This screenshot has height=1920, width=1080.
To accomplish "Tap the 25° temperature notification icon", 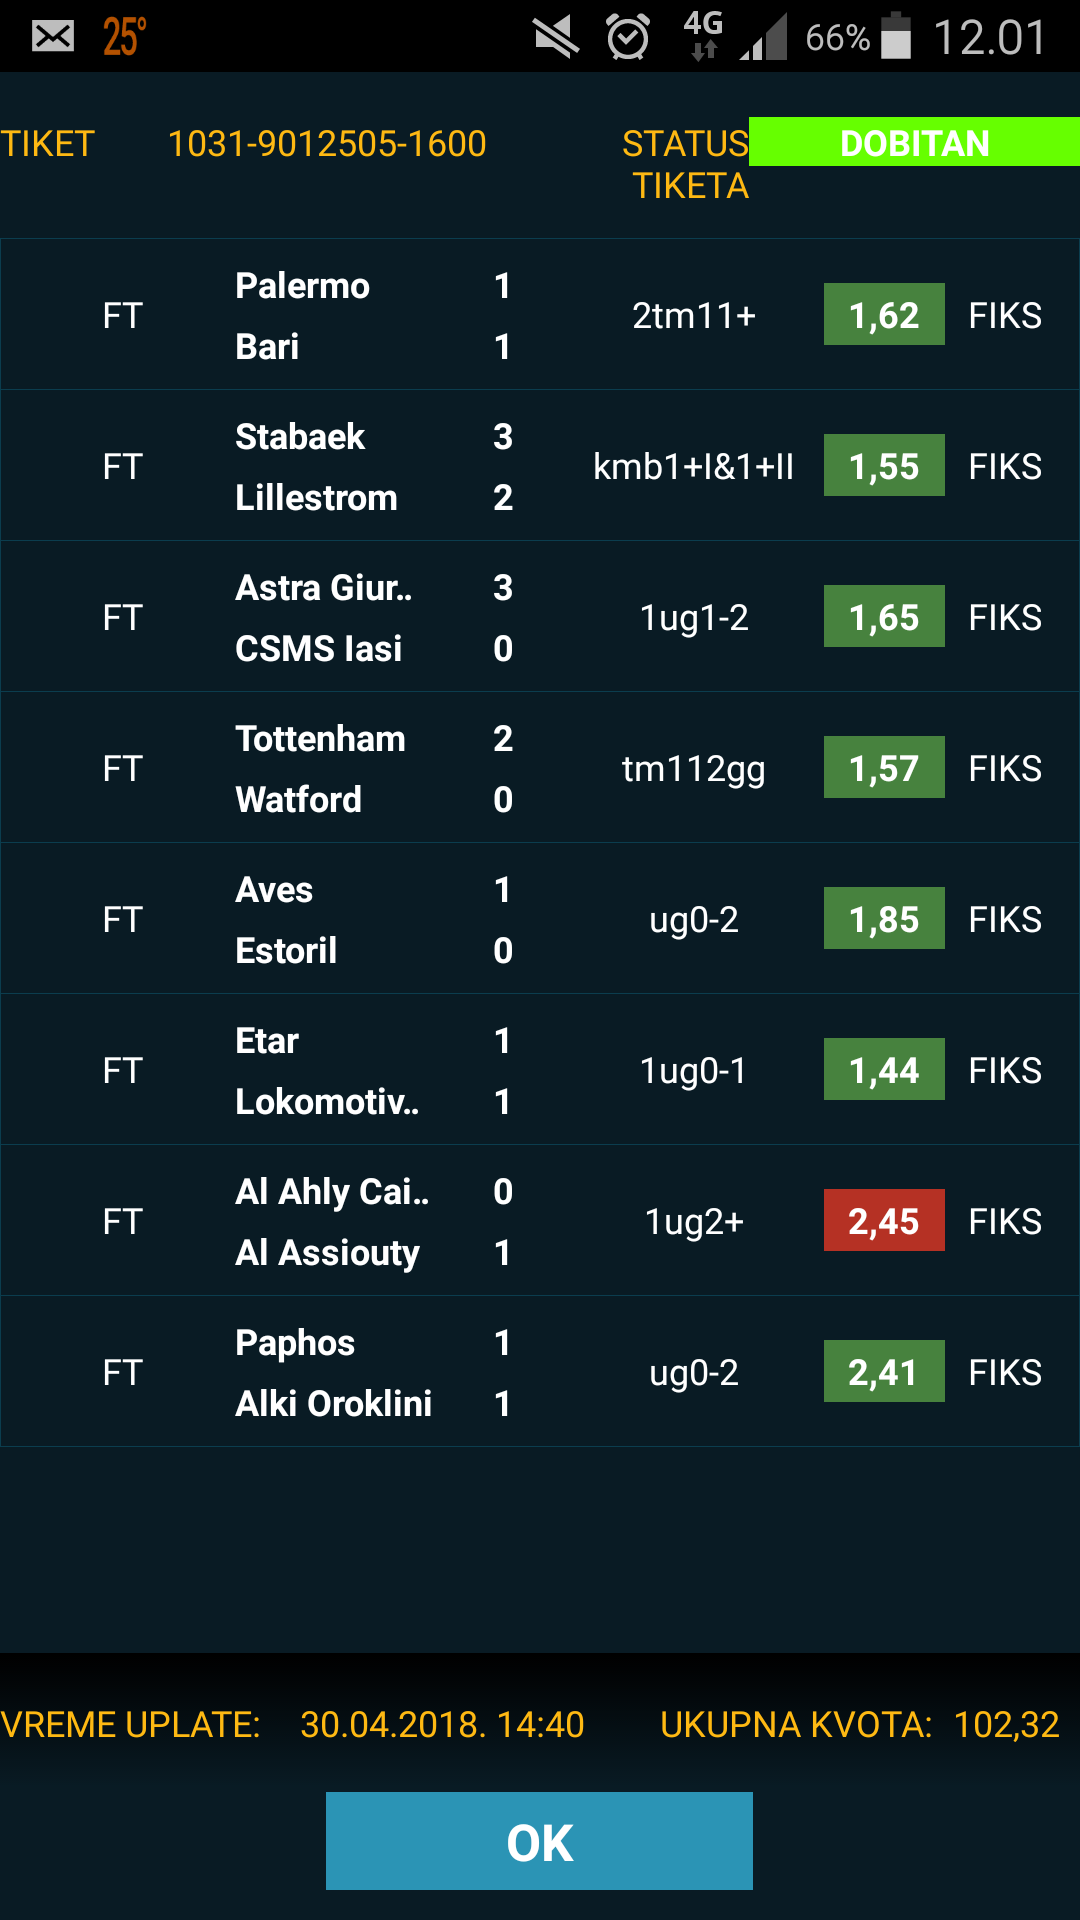I will tap(125, 37).
